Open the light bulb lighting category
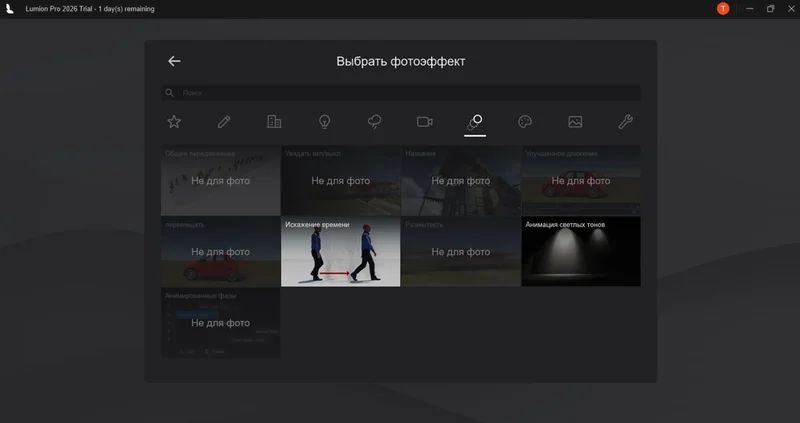Image resolution: width=800 pixels, height=423 pixels. (324, 121)
